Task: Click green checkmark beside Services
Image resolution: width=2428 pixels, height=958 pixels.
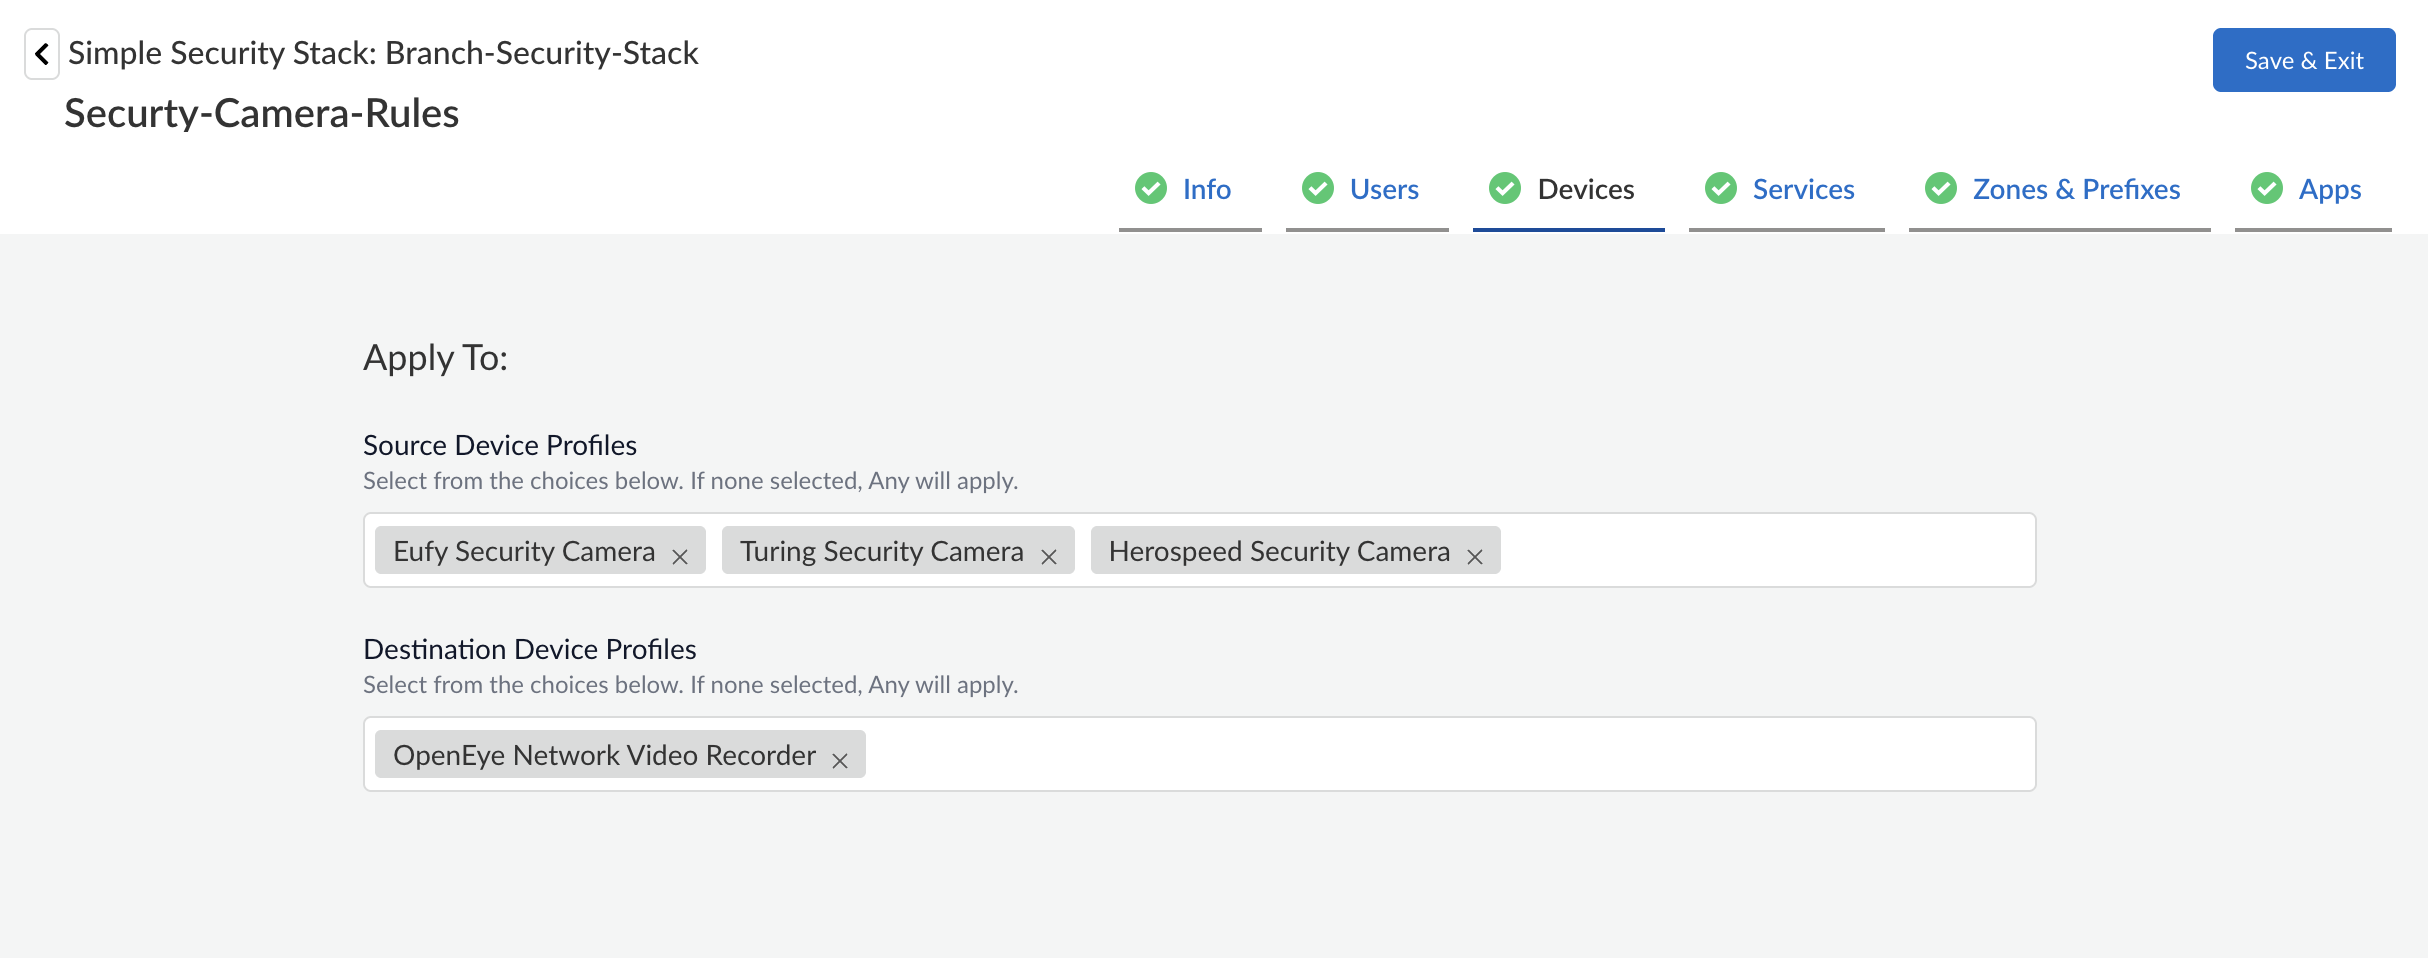Action: click(1721, 188)
